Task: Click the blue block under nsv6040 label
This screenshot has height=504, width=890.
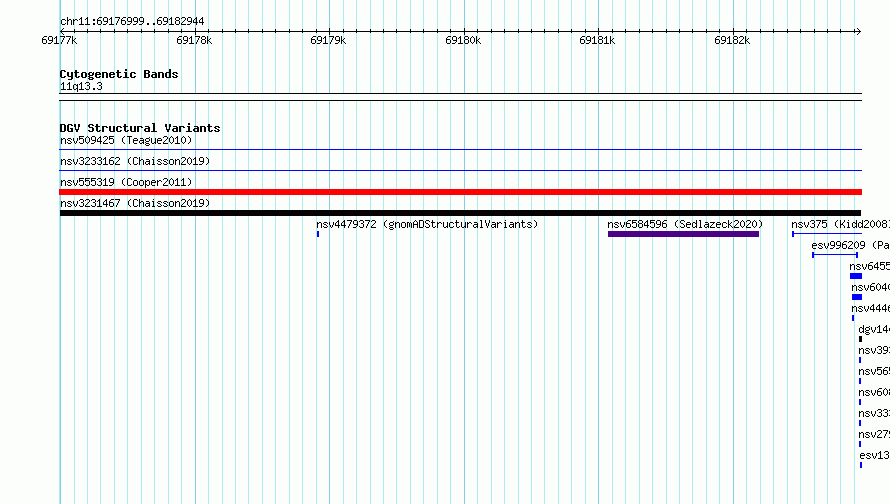Action: point(857,297)
